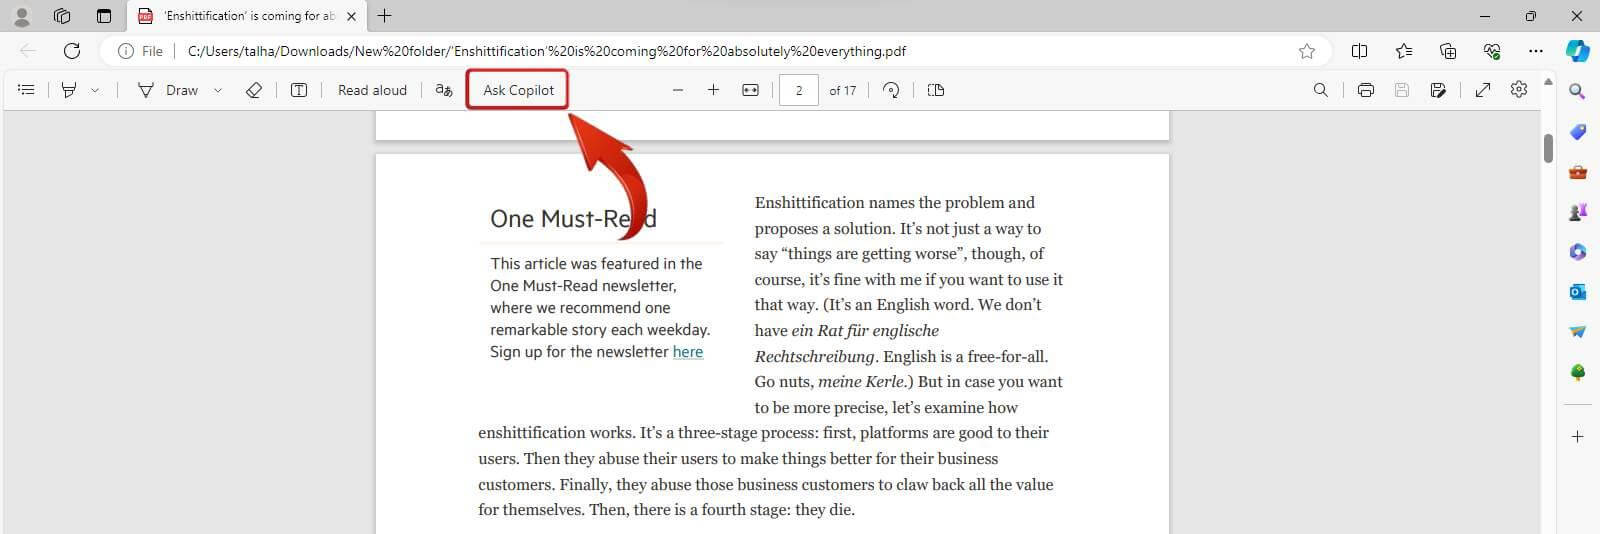
Task: Zoom out with the minus icon
Action: point(678,90)
